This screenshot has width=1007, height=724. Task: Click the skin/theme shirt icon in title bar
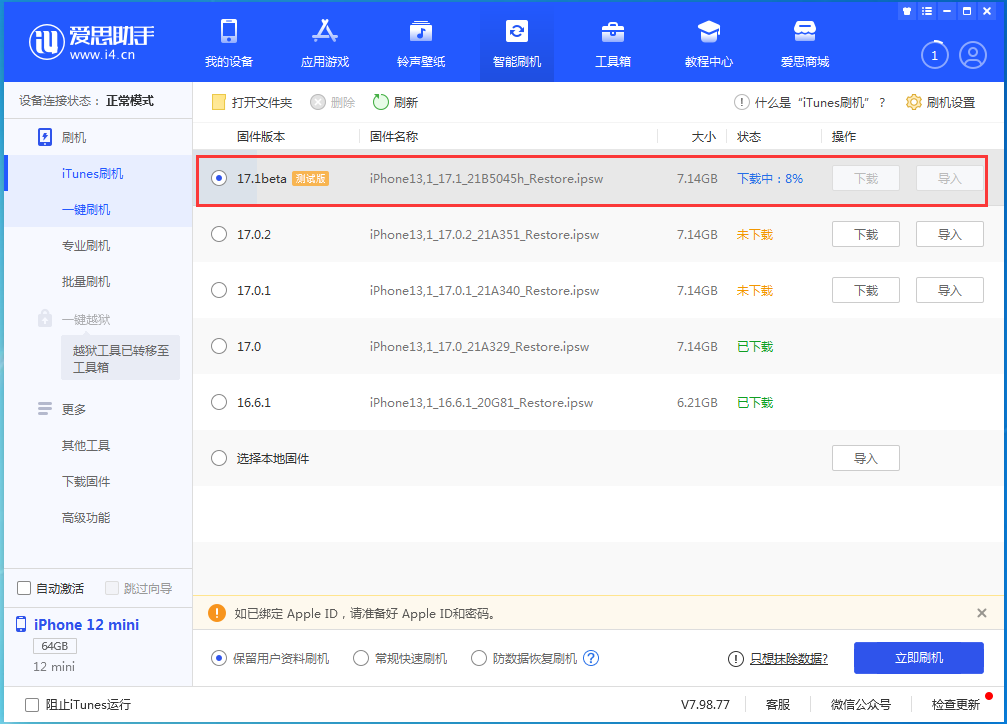tap(907, 11)
